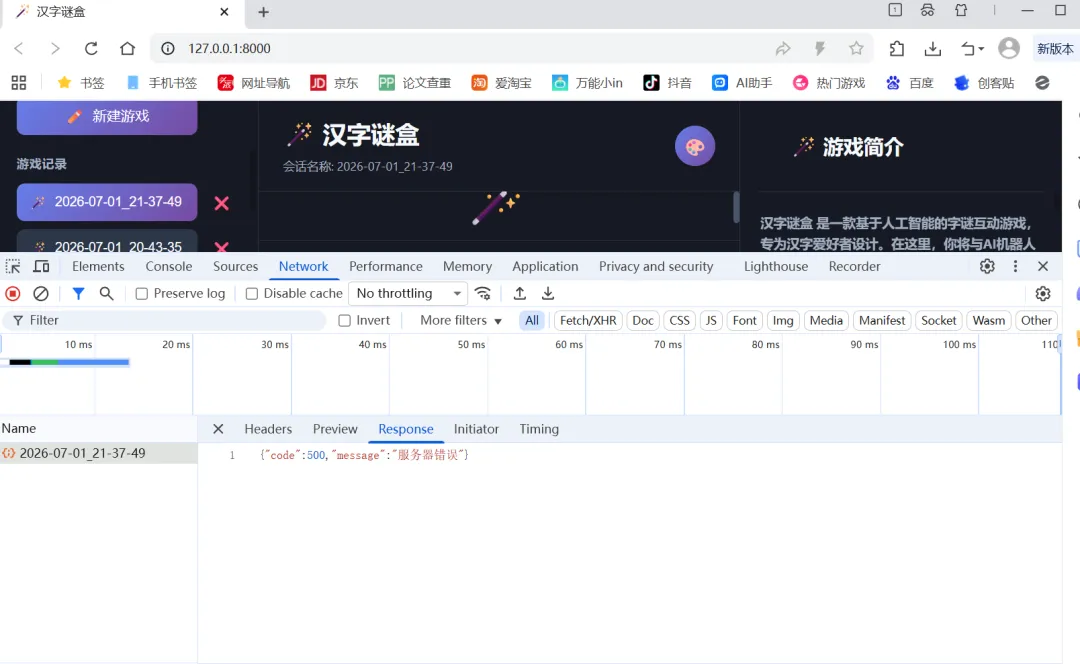
Task: Filter requests by Fetch/XHR
Action: click(x=588, y=320)
